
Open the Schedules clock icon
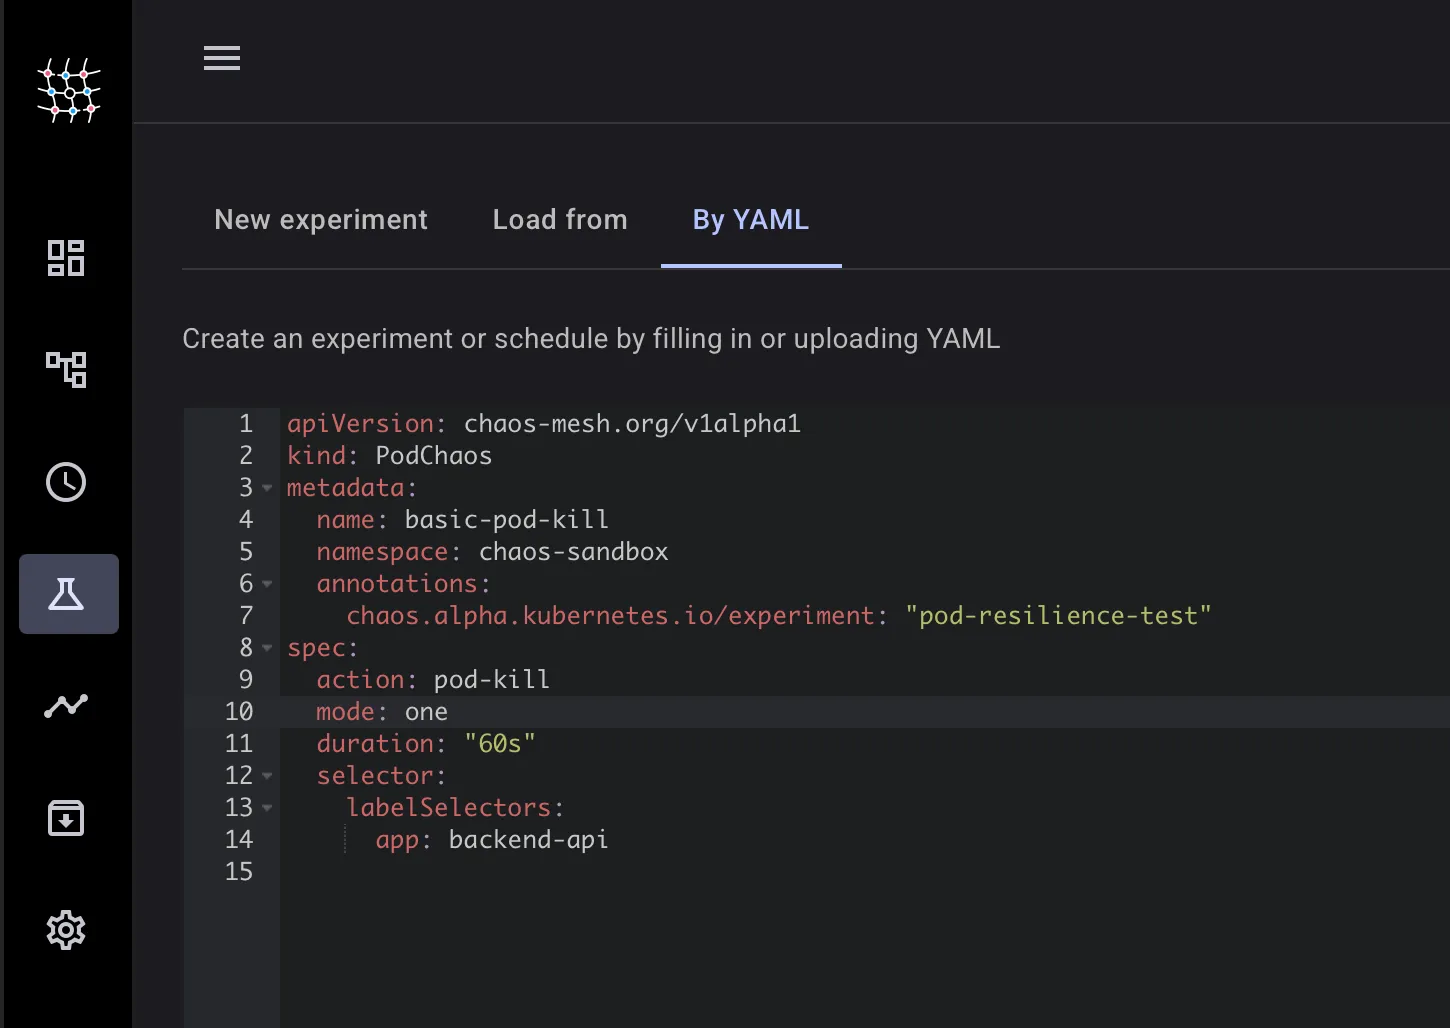[x=66, y=482]
